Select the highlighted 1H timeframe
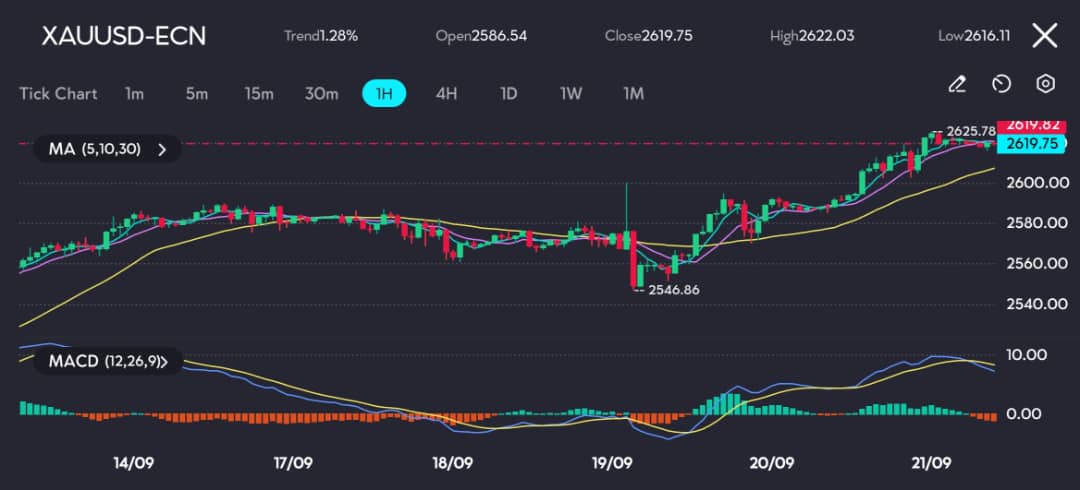Viewport: 1080px width, 490px height. click(384, 94)
